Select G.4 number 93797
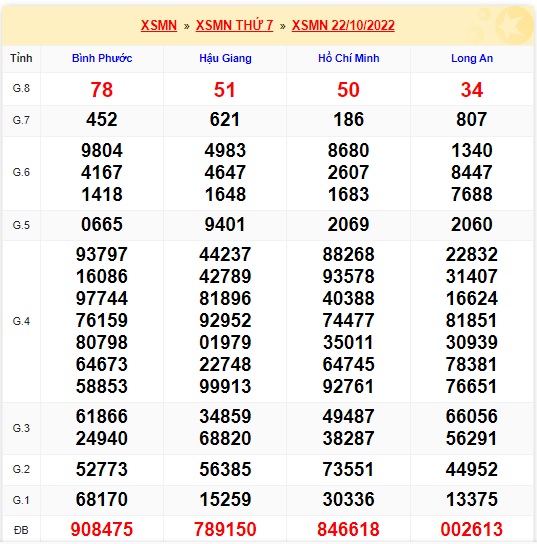 (102, 255)
